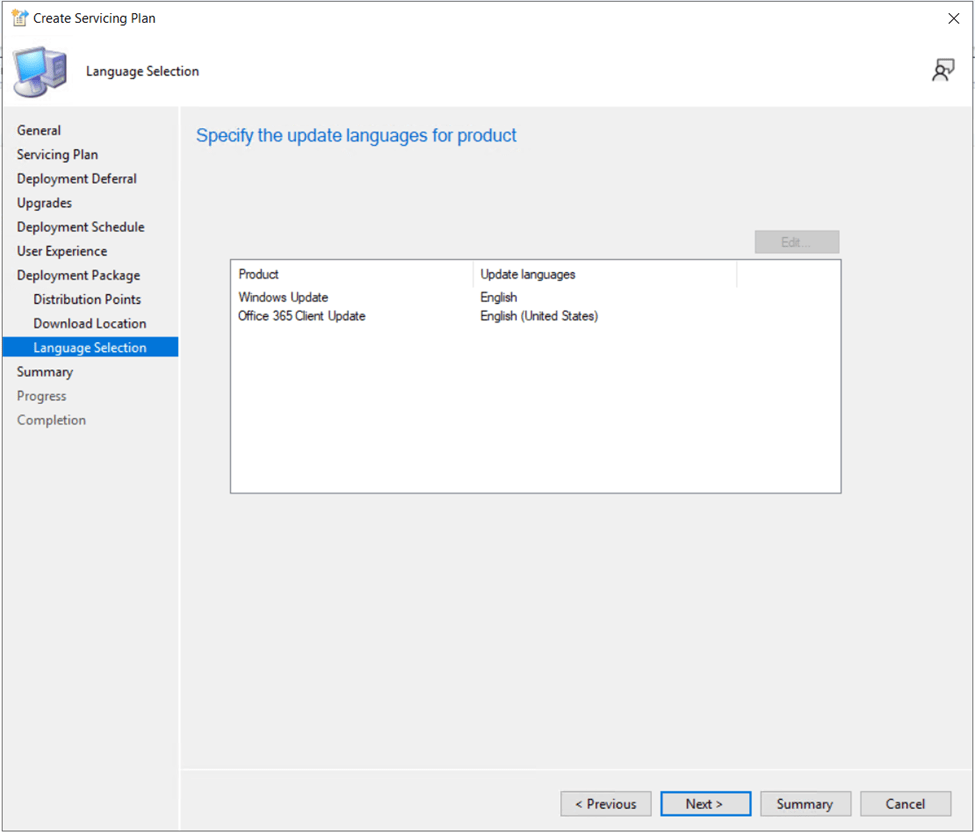The height and width of the screenshot is (835, 975).
Task: Open the Distribution Points sub-step
Action: tap(87, 299)
